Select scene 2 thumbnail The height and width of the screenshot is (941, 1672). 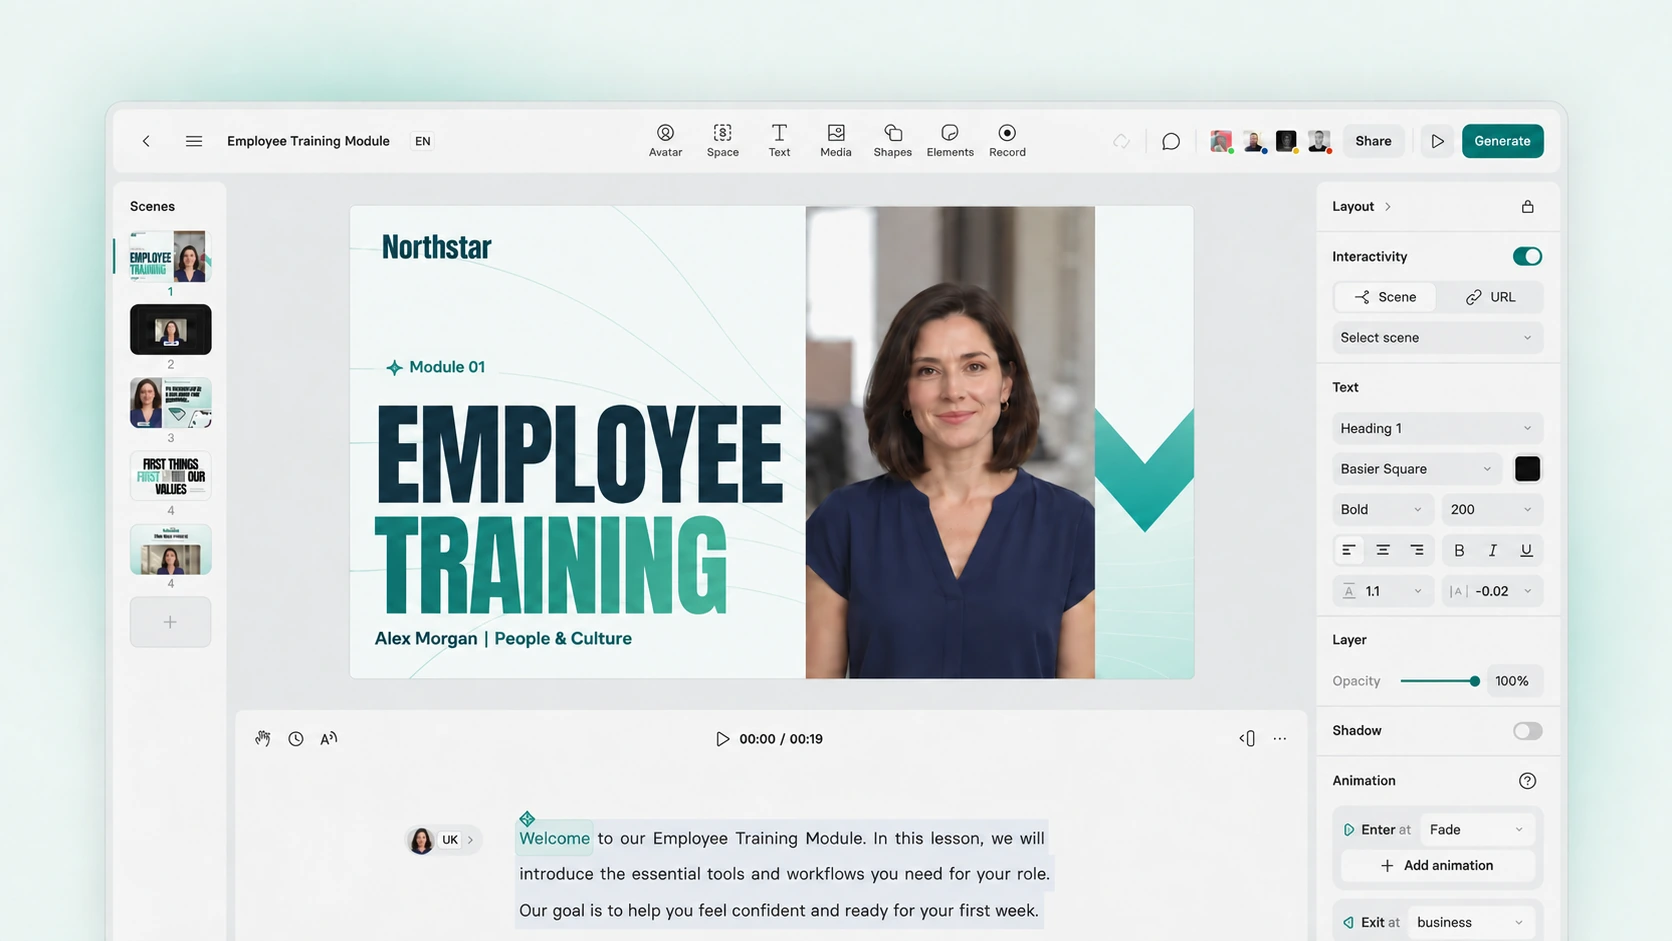click(x=170, y=330)
